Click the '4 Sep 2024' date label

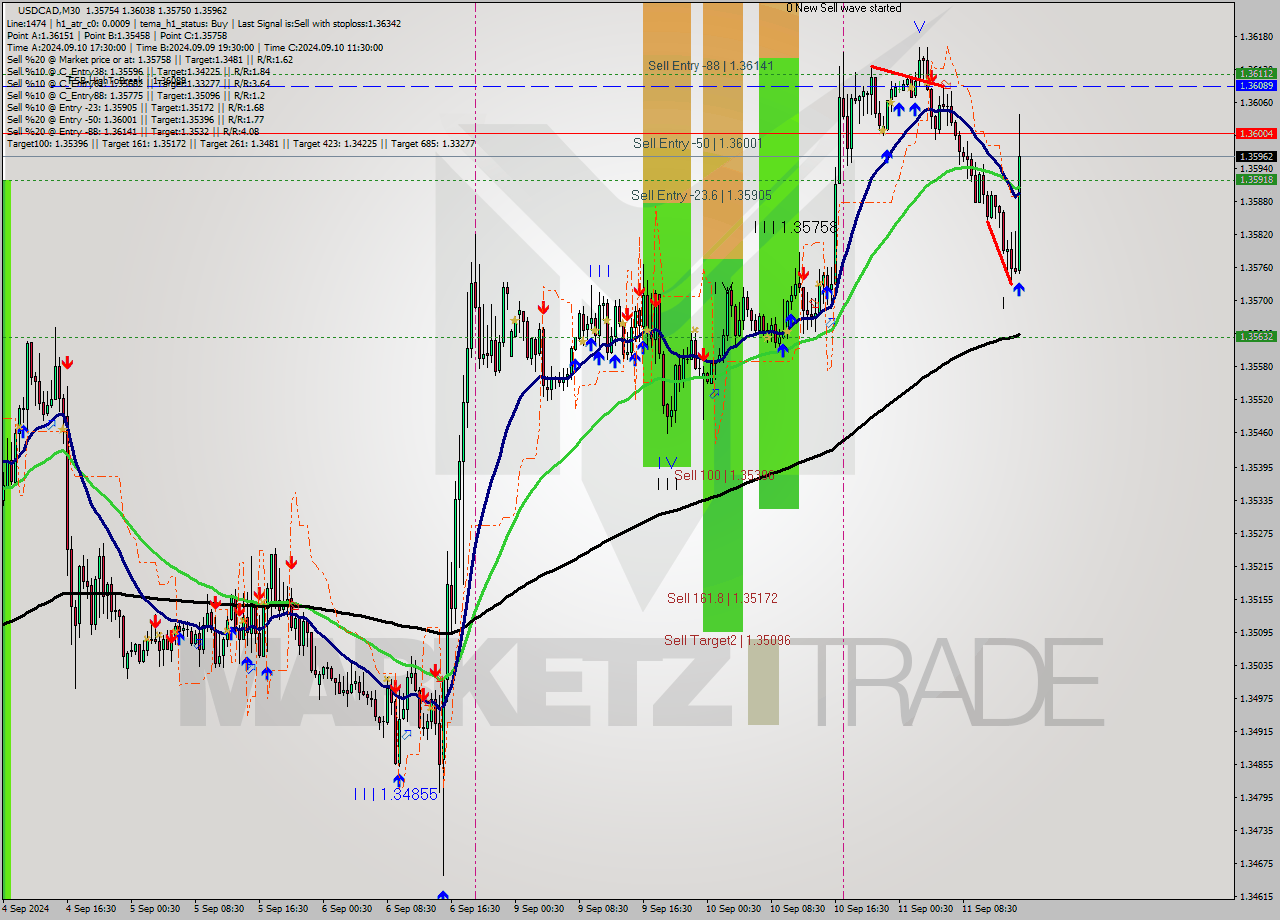tap(25, 909)
